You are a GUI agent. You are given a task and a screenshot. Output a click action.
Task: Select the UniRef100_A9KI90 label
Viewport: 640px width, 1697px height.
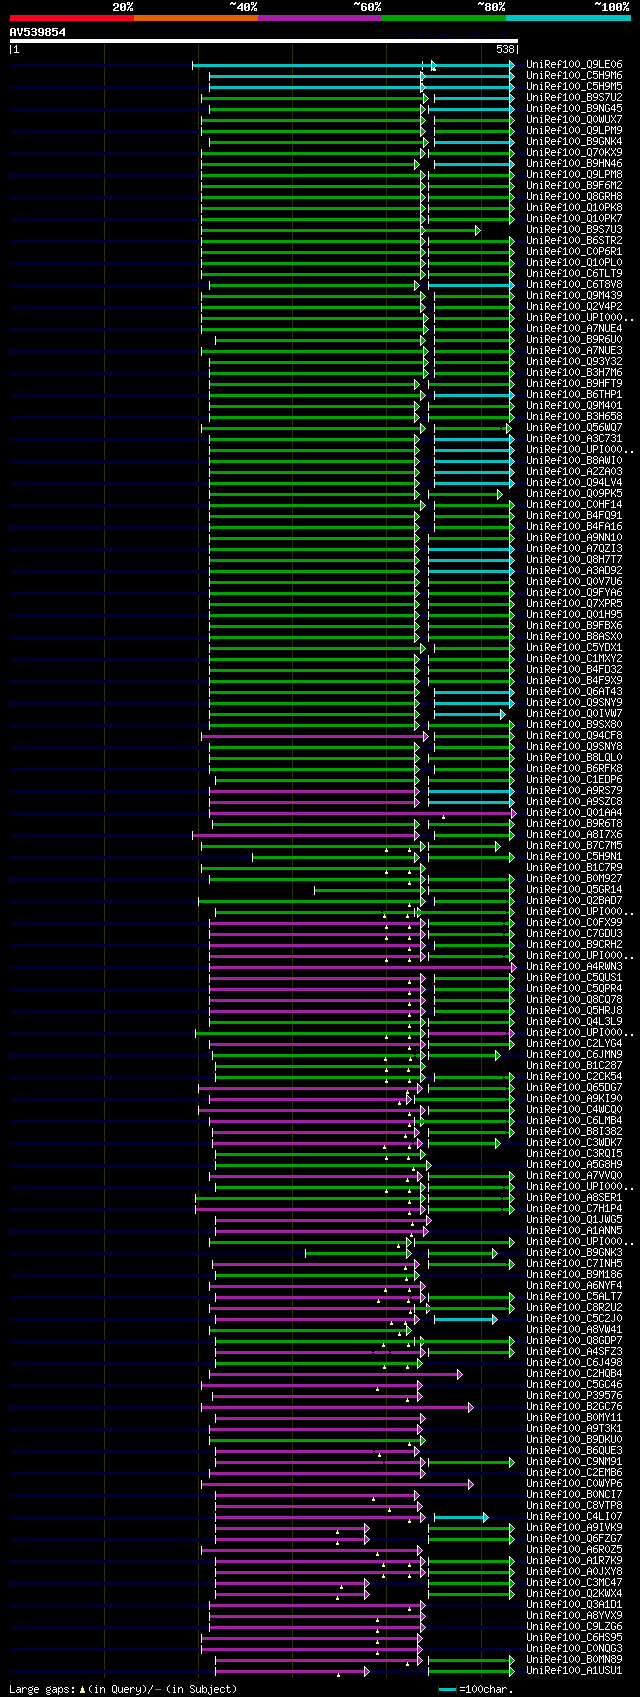pos(574,1099)
